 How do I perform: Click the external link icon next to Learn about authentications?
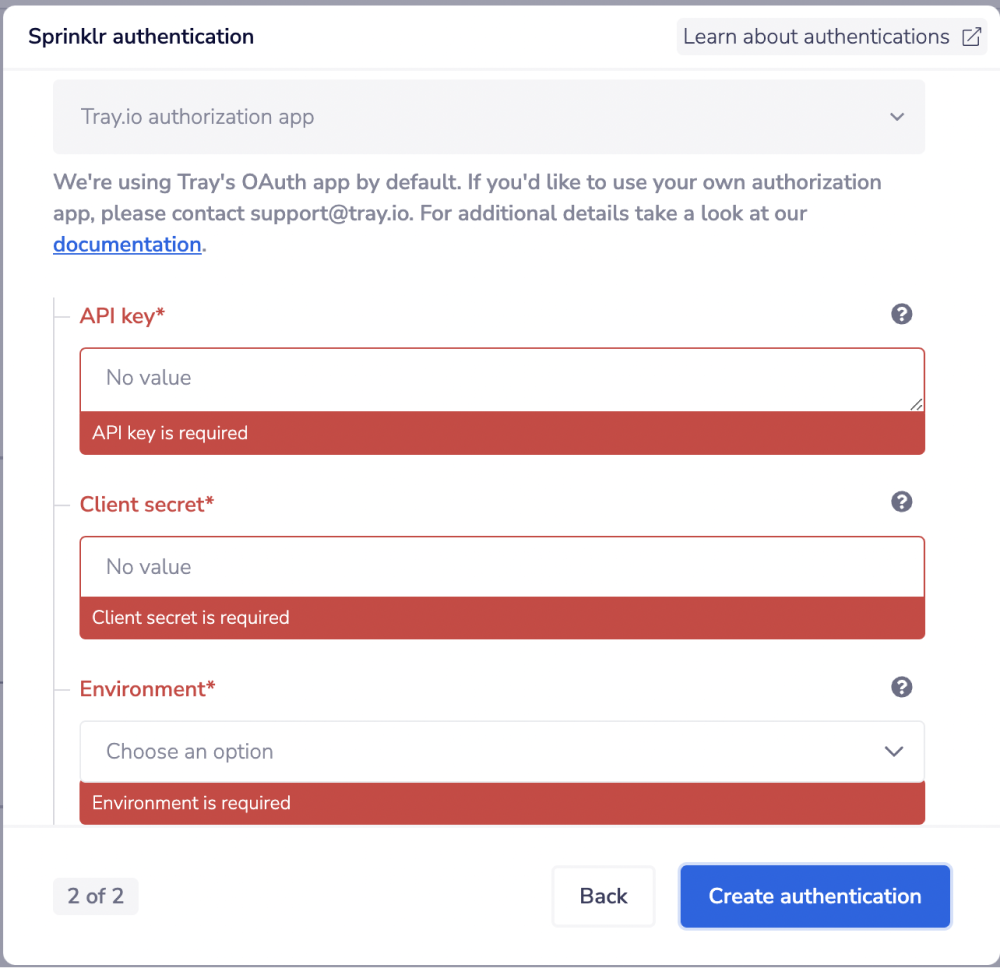click(x=970, y=36)
